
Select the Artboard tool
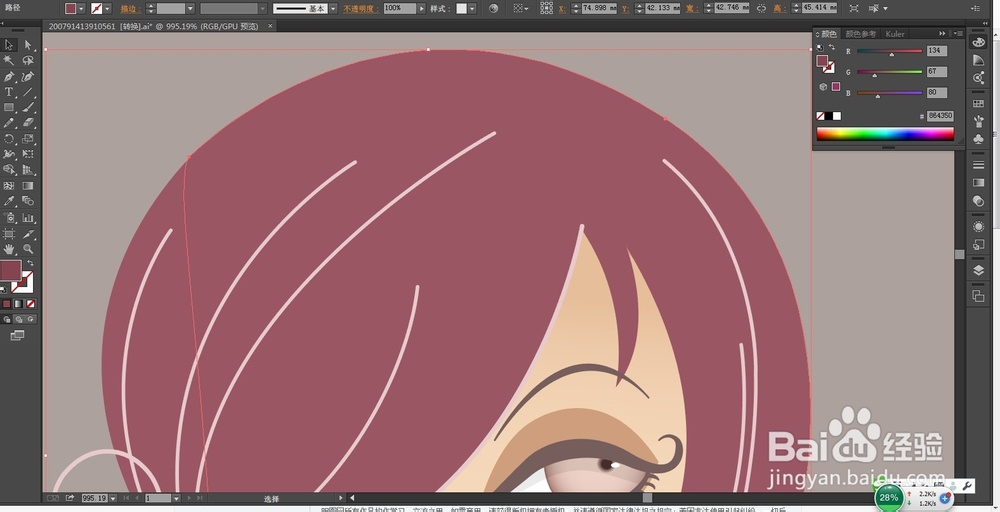click(x=9, y=234)
